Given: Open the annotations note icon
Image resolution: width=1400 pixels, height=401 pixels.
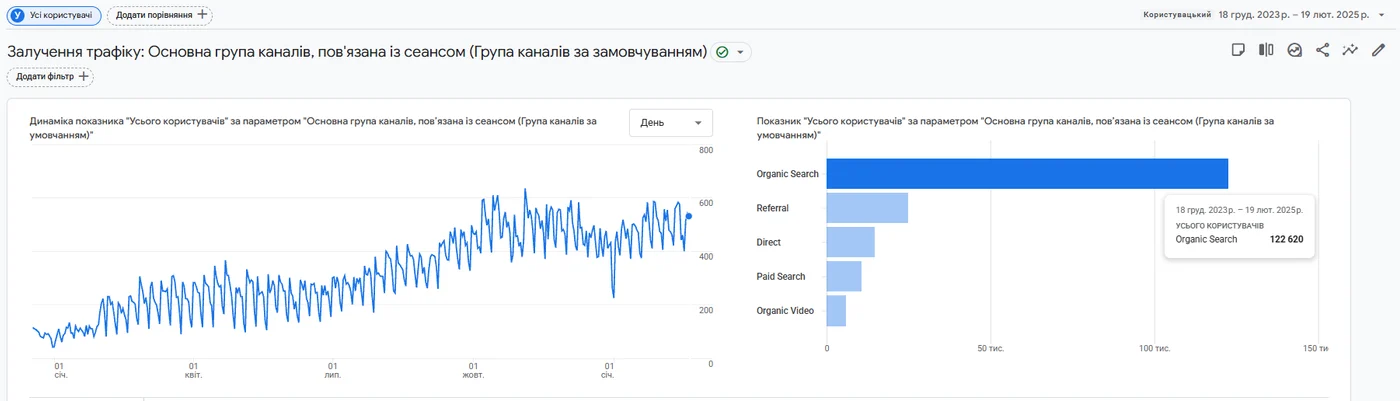Looking at the screenshot, I should tap(1238, 50).
